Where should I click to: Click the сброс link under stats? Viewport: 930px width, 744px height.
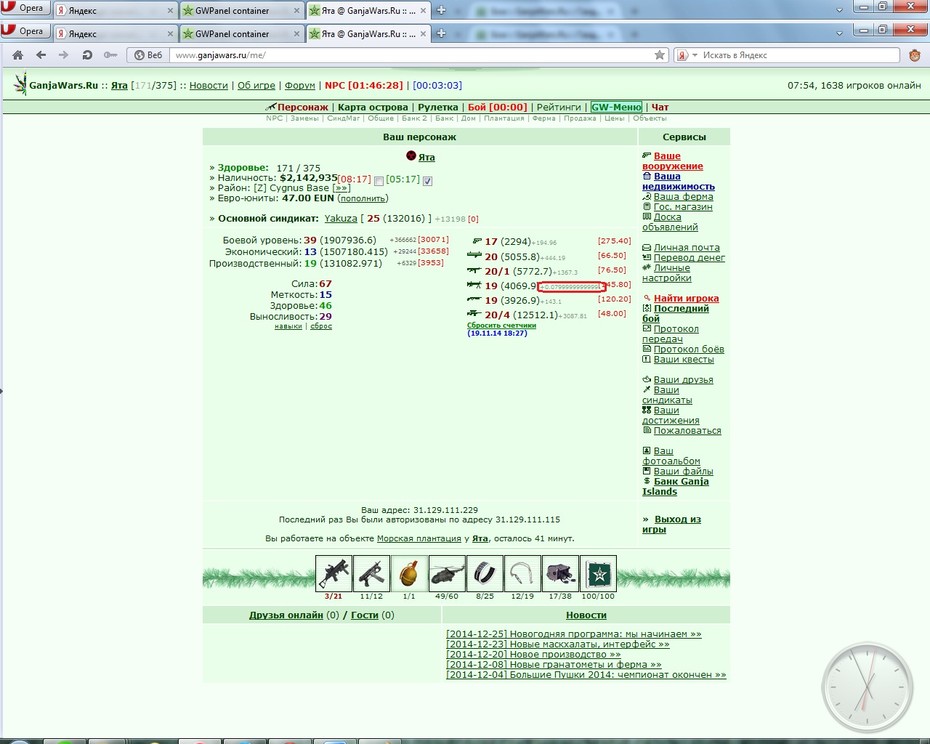(x=321, y=326)
